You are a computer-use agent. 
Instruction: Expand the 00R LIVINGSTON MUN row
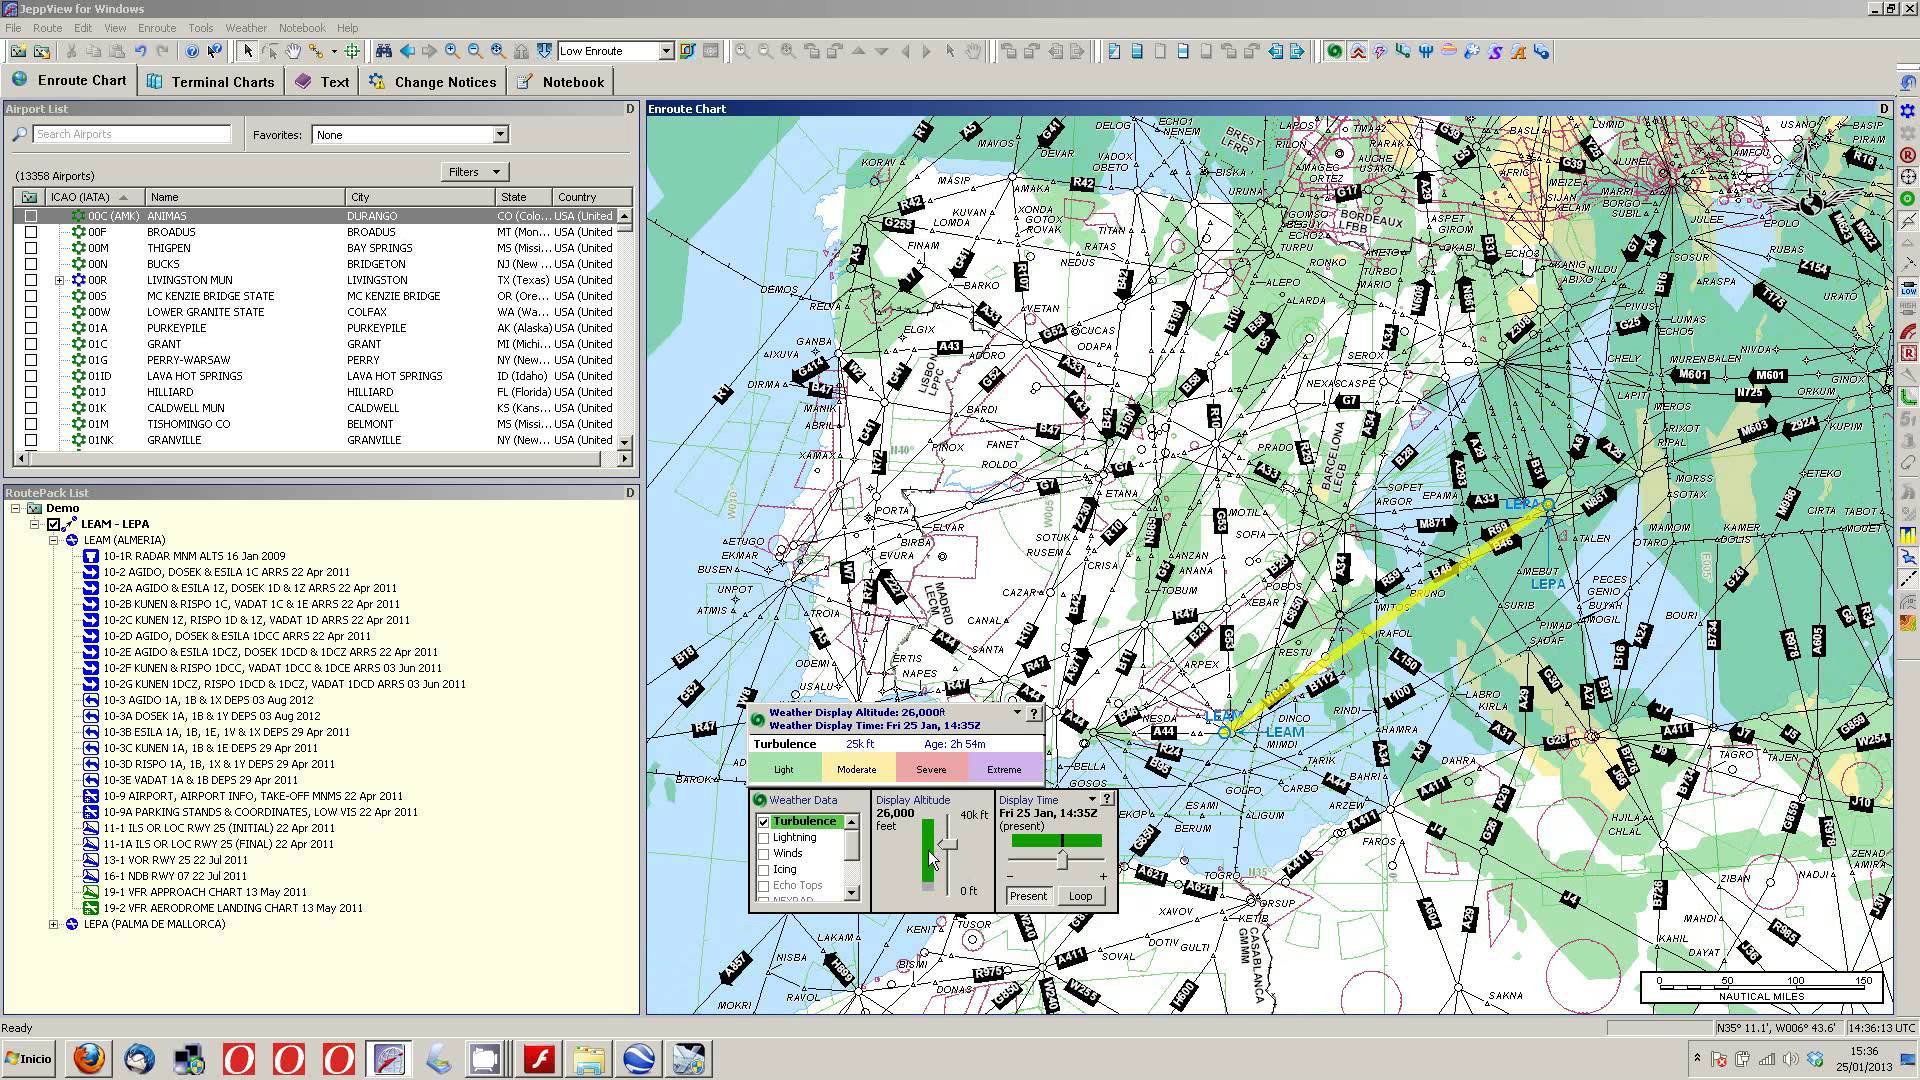(x=59, y=280)
